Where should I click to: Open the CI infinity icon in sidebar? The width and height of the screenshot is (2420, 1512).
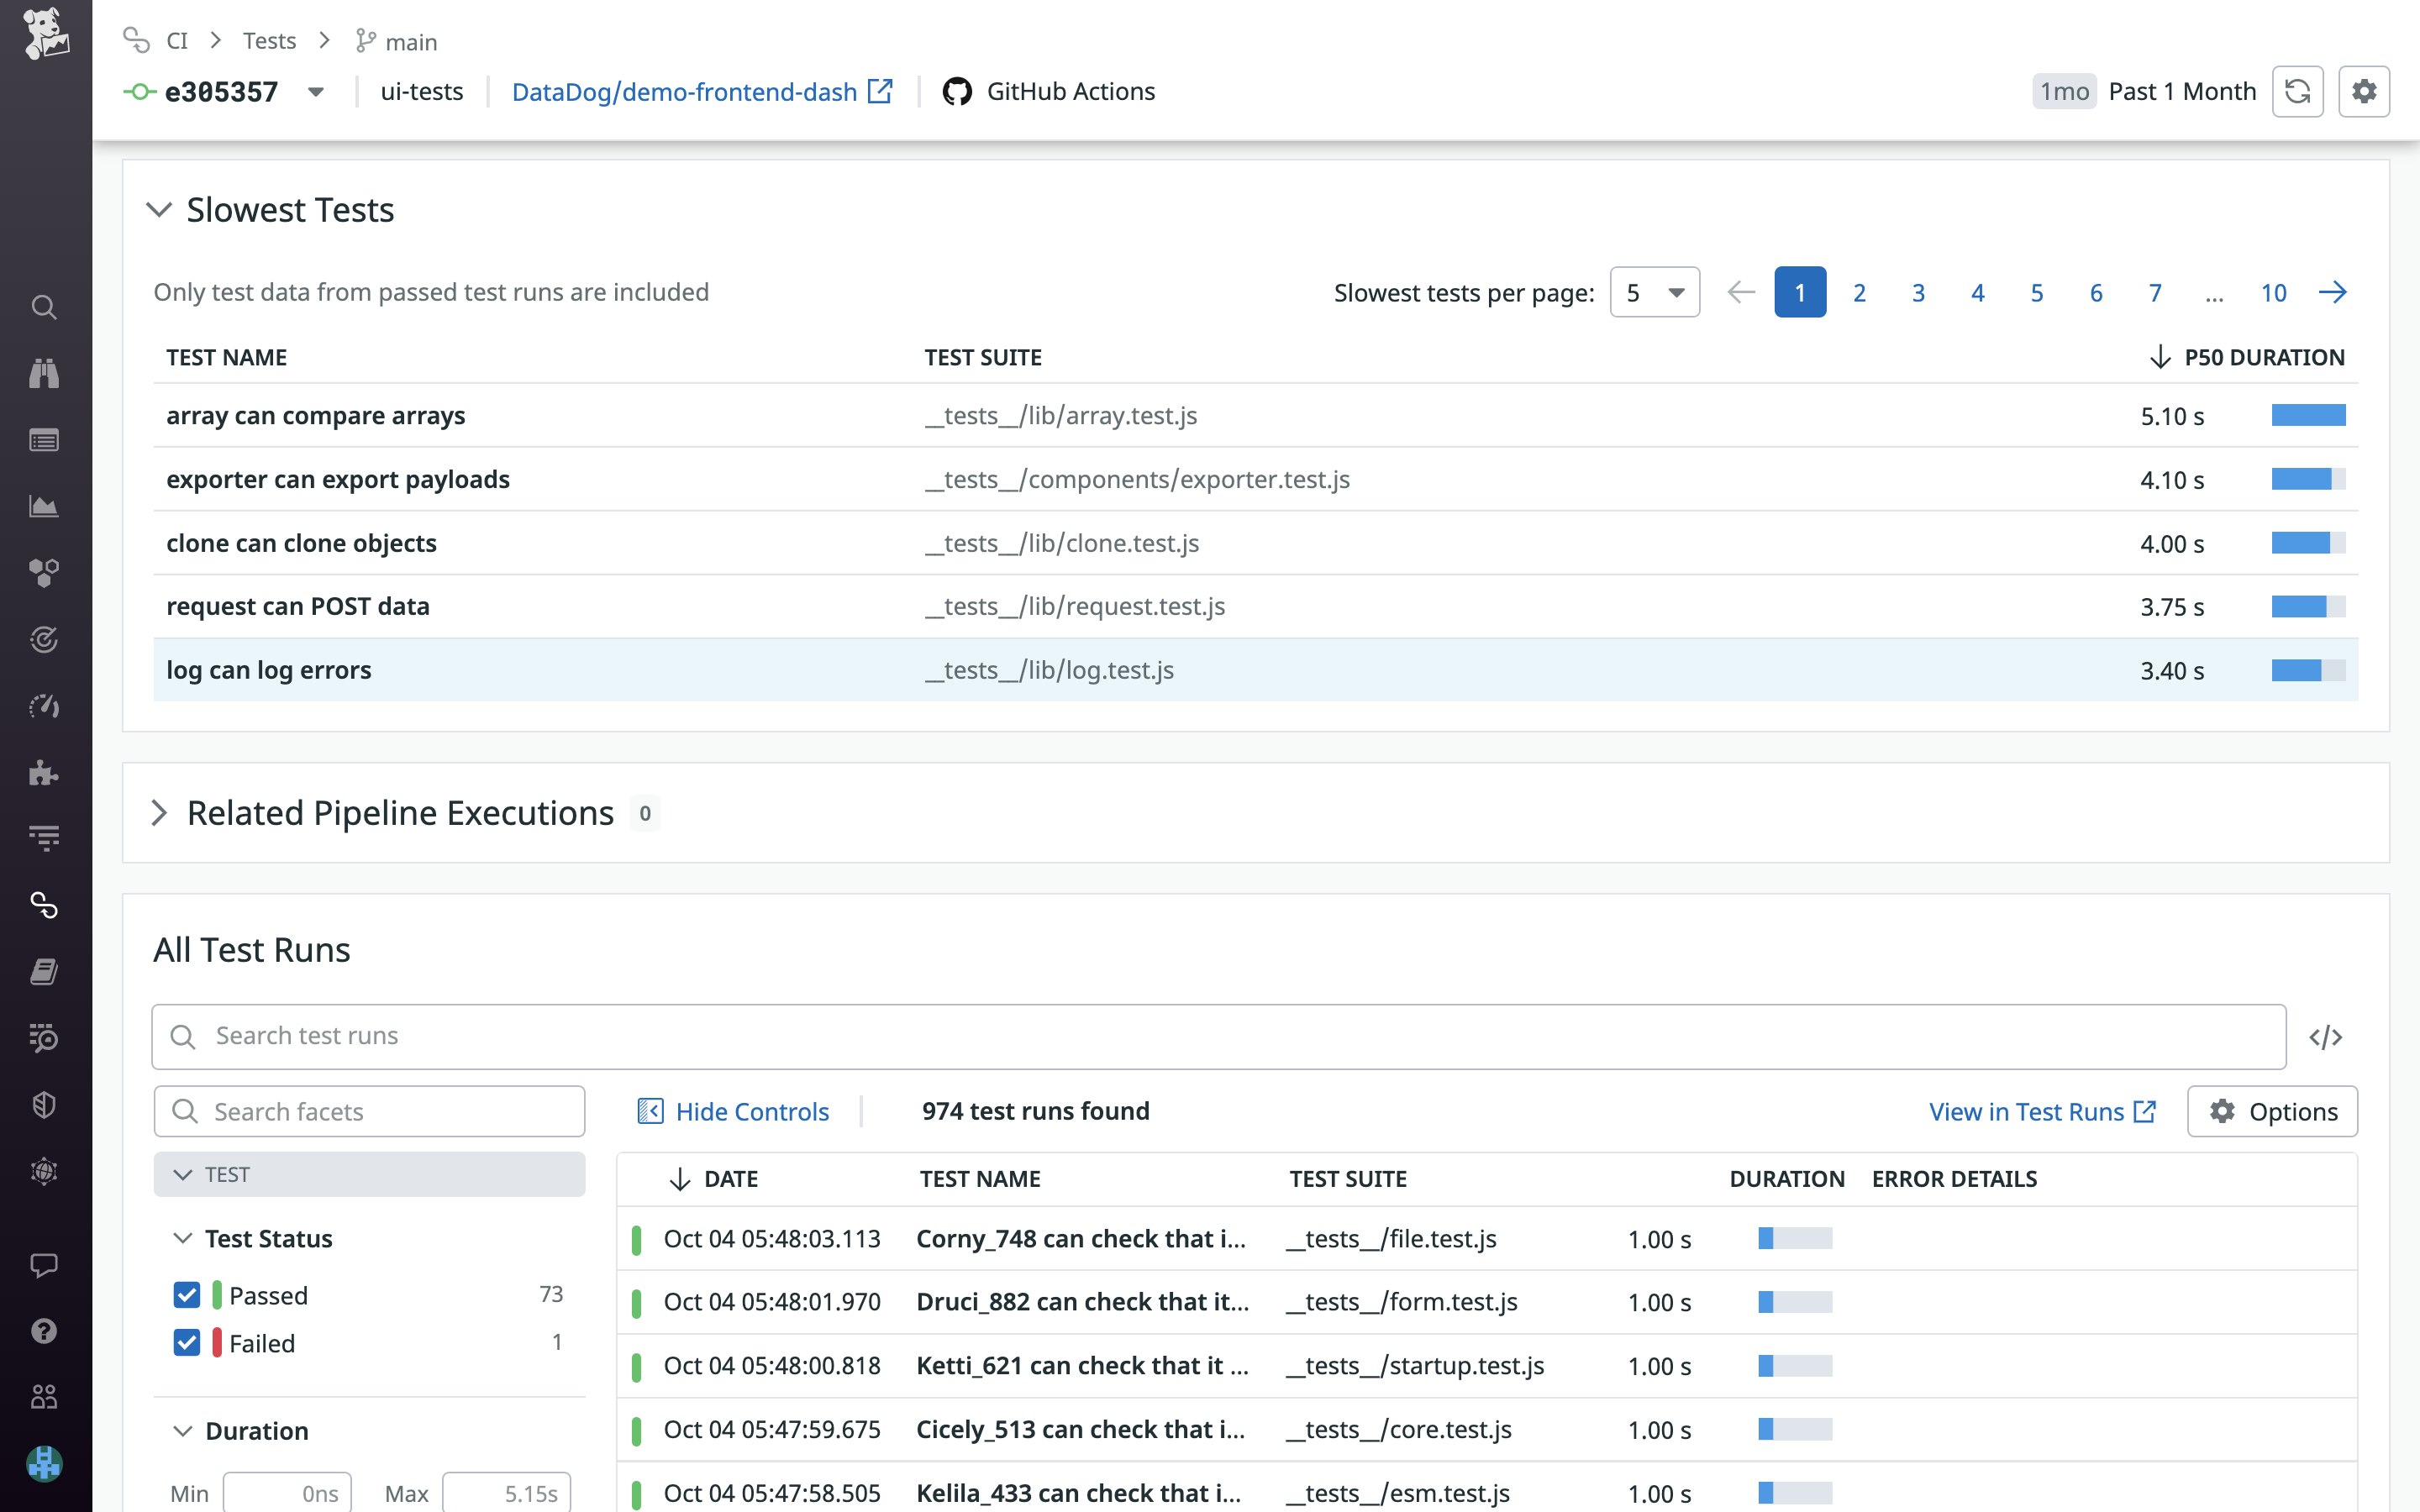[x=44, y=905]
